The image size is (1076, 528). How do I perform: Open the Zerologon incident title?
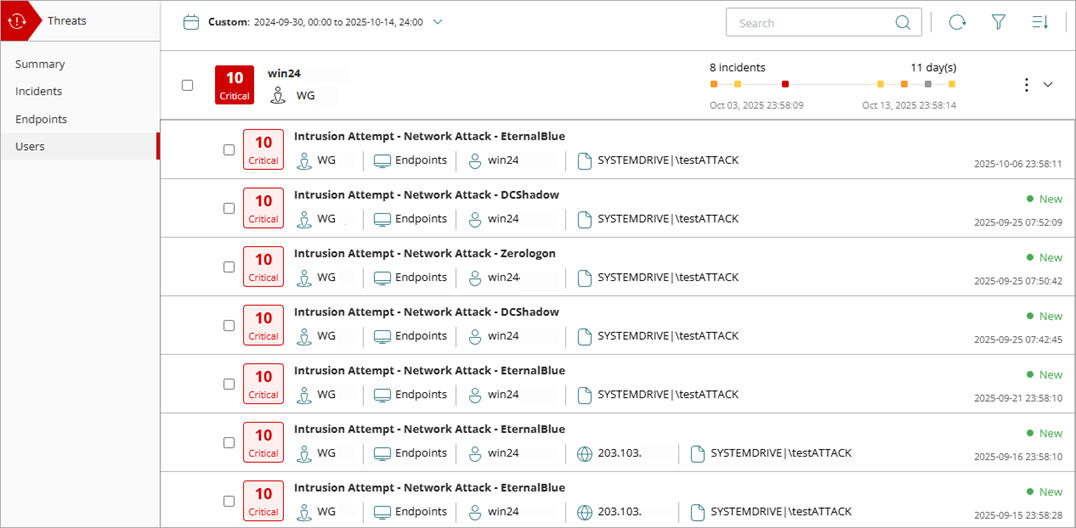tap(425, 253)
